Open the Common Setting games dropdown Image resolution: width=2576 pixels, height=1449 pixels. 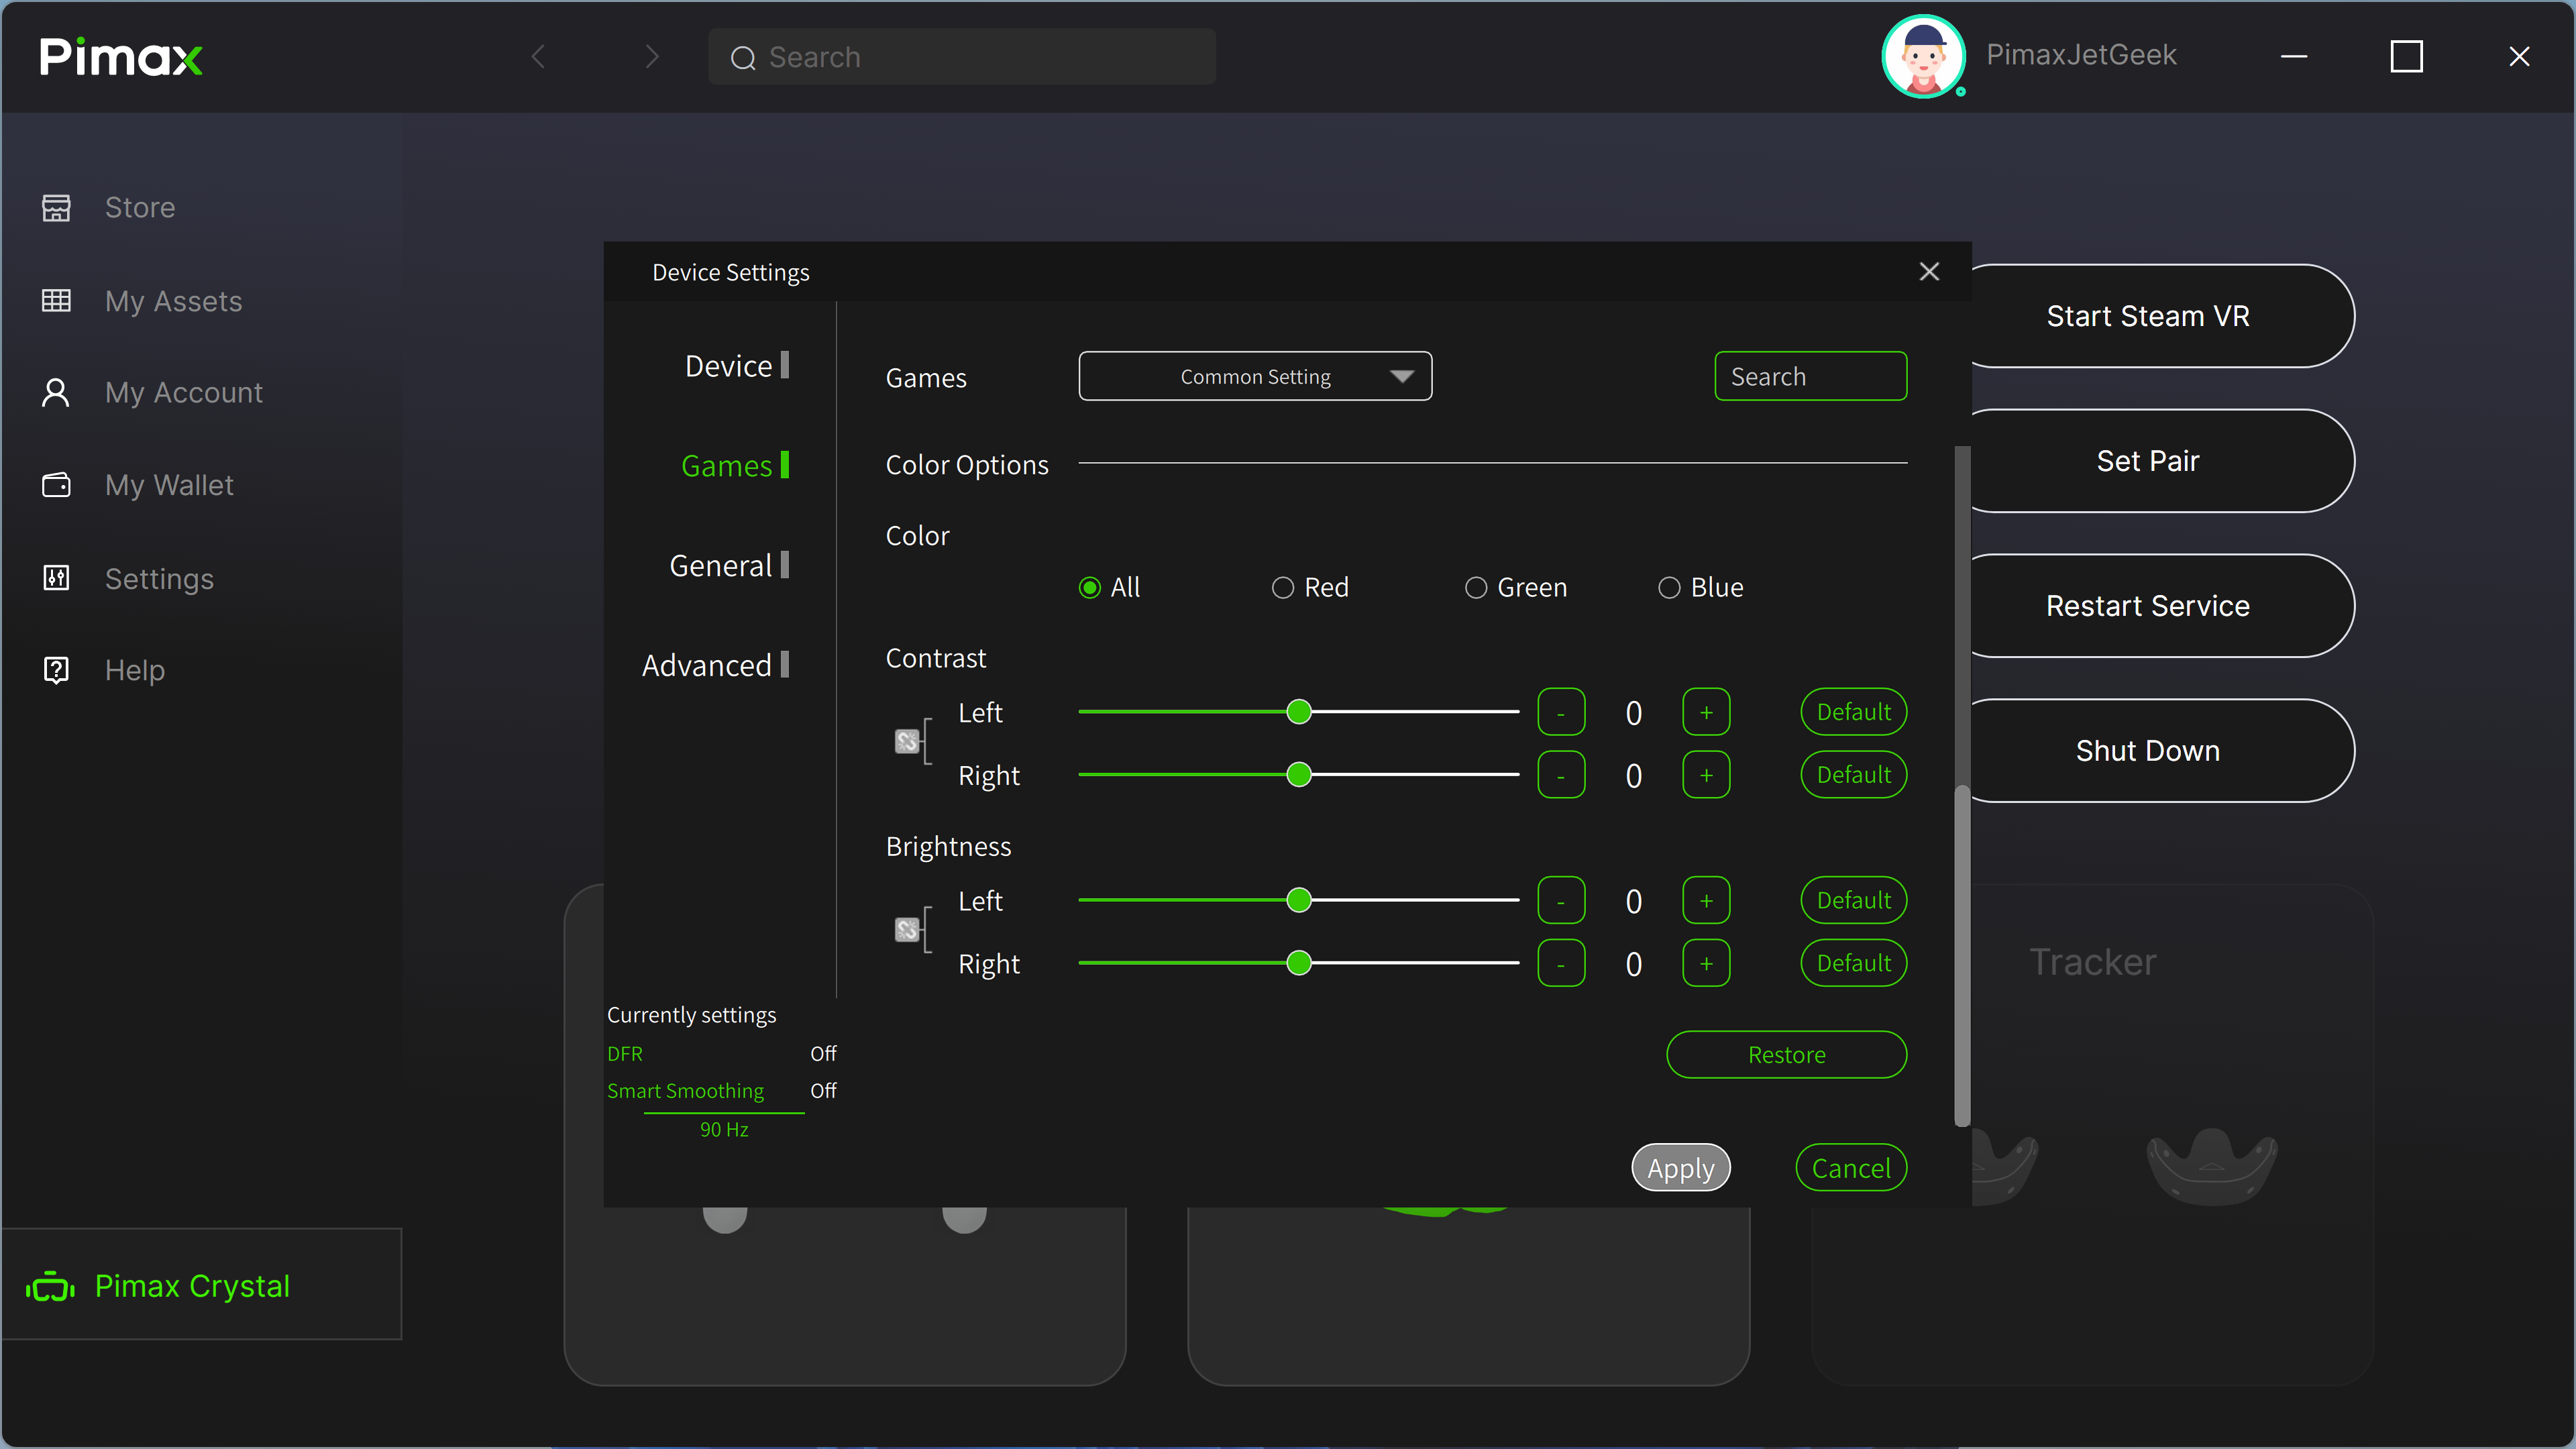[1255, 376]
